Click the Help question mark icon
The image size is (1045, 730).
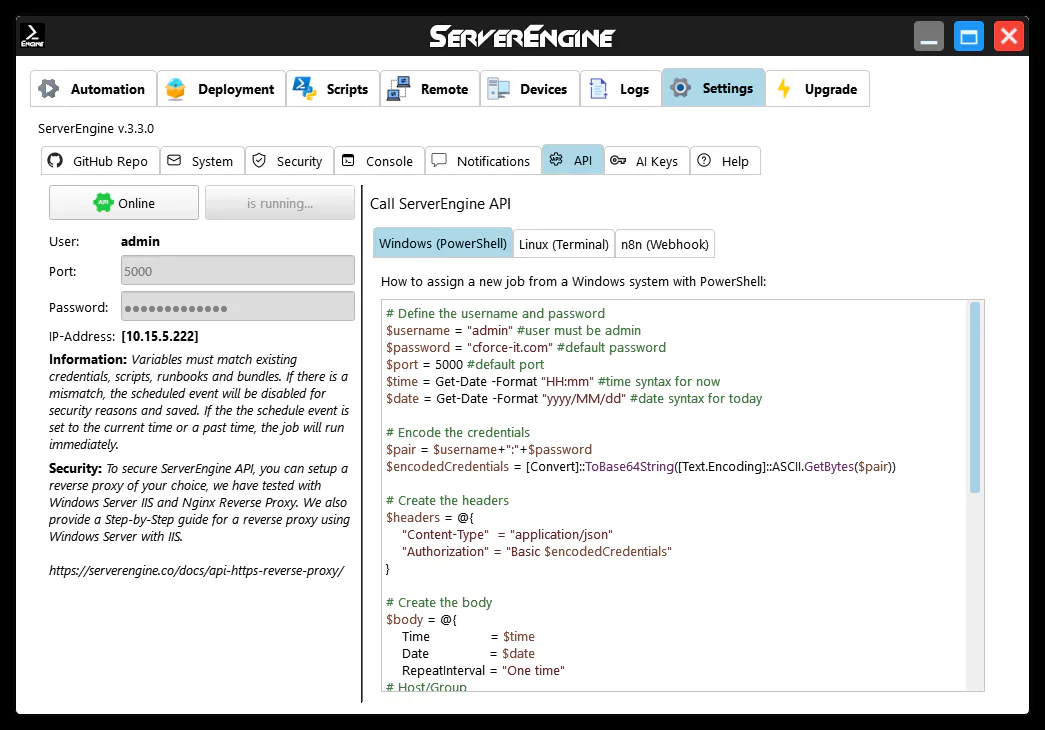(704, 161)
